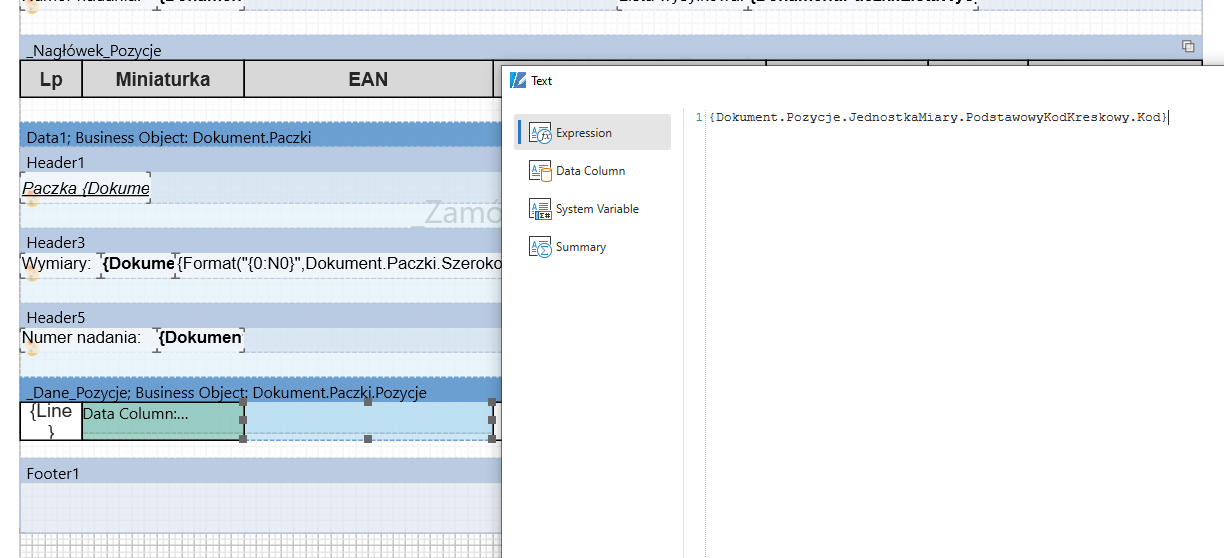Viewport: 1224px width, 558px height.
Task: Select the Format N0 expression text component
Action: click(340, 264)
